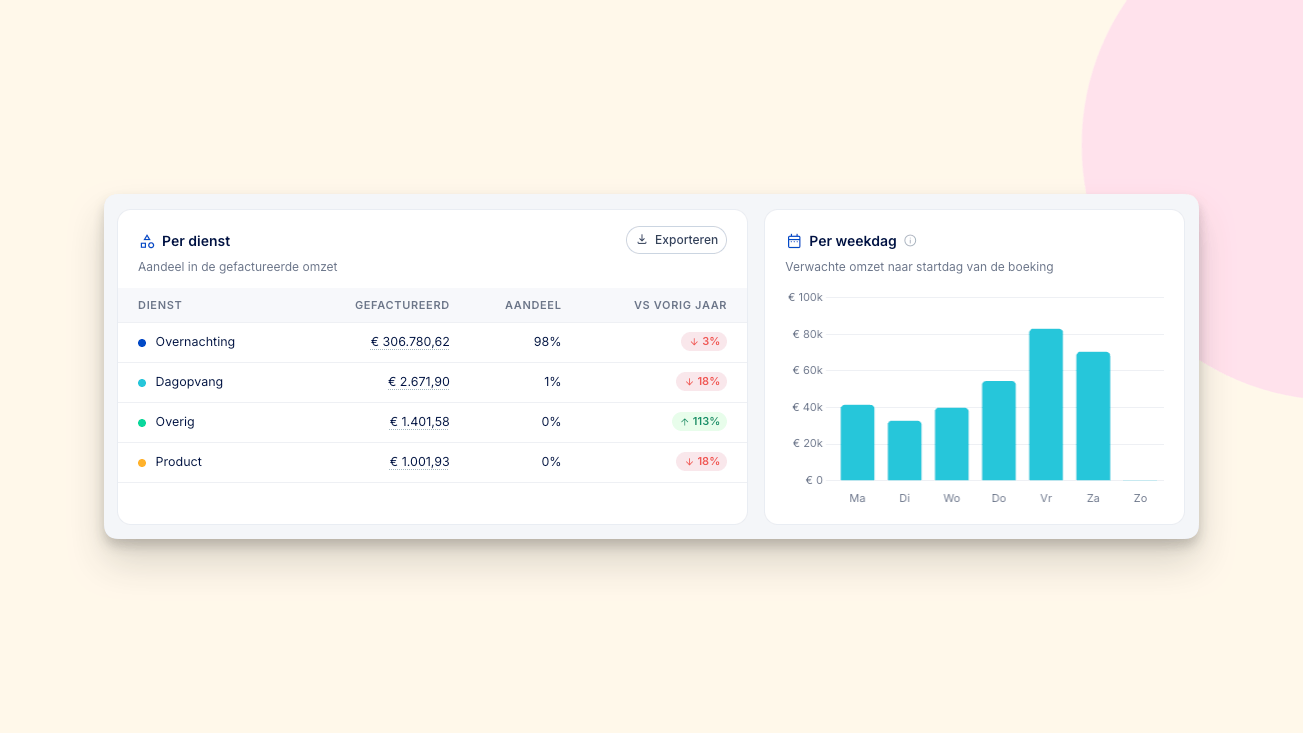Click the green 113% up badge
The height and width of the screenshot is (733, 1303).
pyautogui.click(x=699, y=422)
